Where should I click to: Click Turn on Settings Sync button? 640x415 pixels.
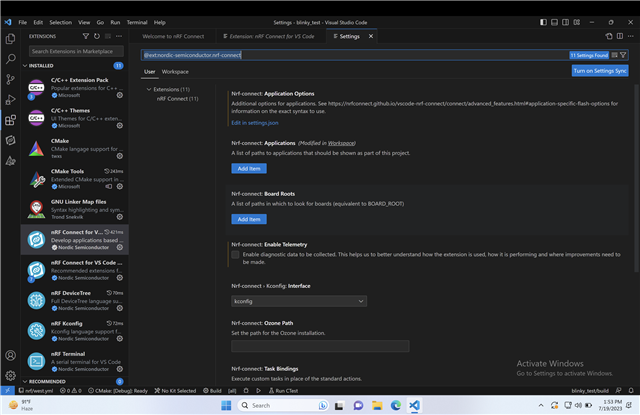click(x=600, y=71)
